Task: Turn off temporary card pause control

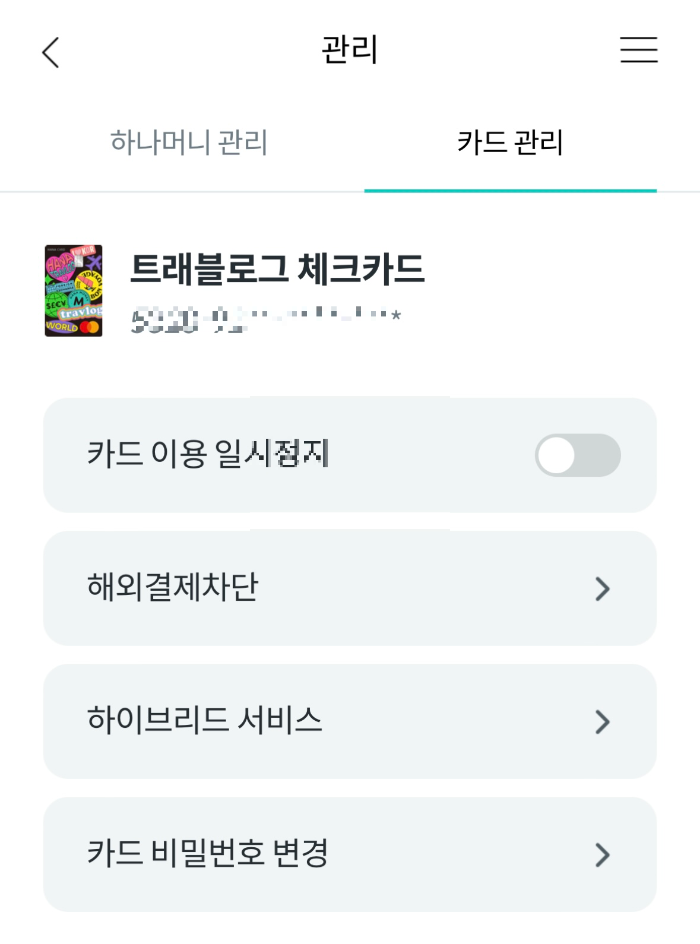Action: 578,455
